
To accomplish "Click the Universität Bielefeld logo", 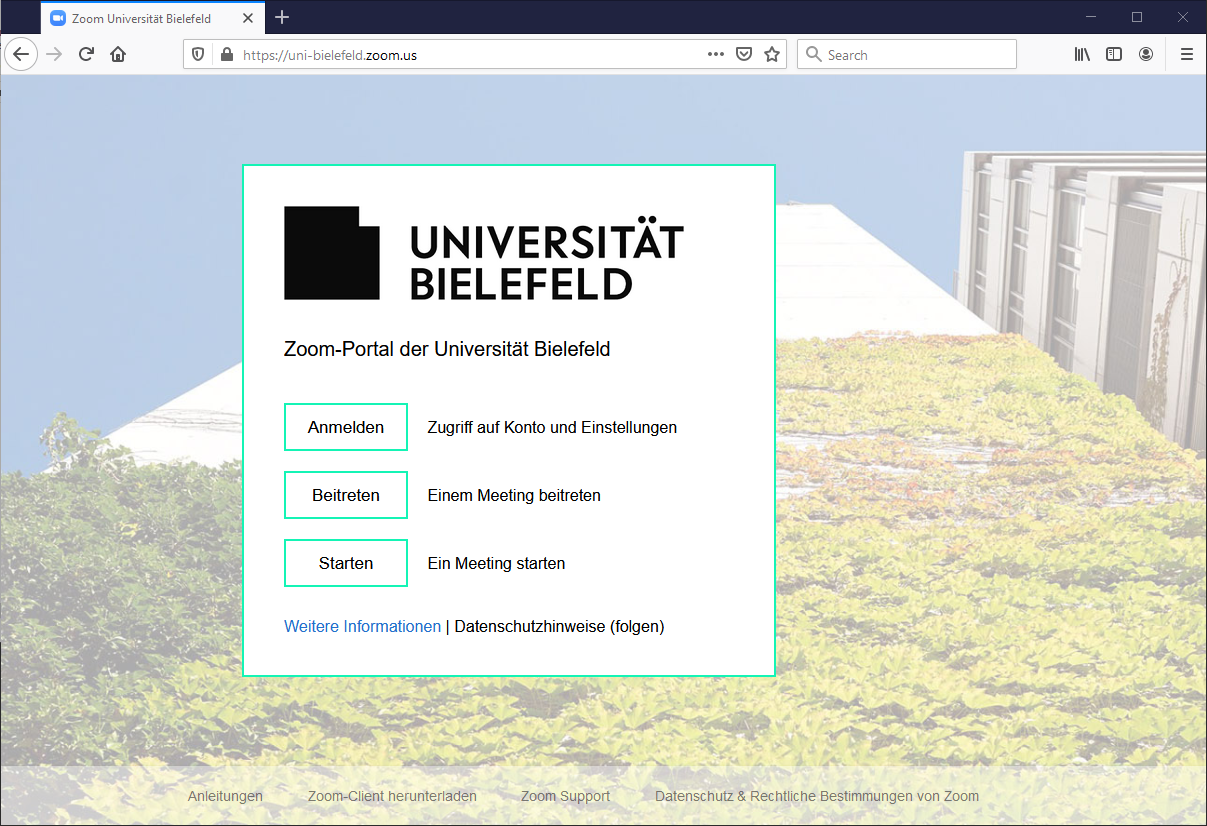I will [x=484, y=253].
